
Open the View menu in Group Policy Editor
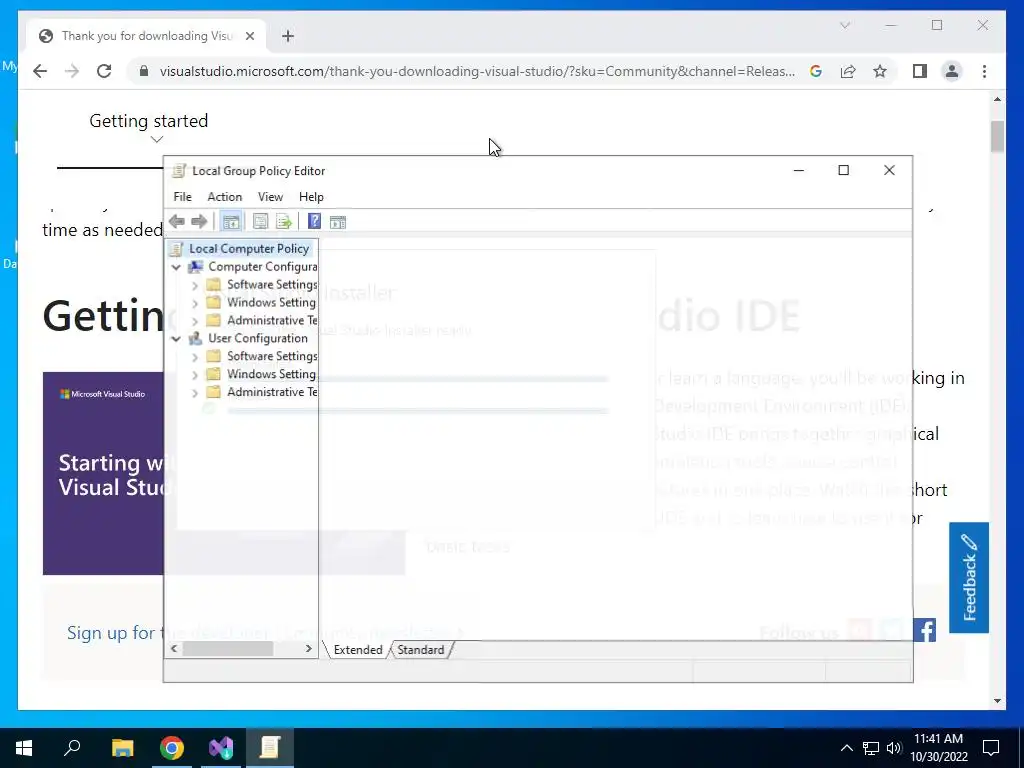(270, 197)
